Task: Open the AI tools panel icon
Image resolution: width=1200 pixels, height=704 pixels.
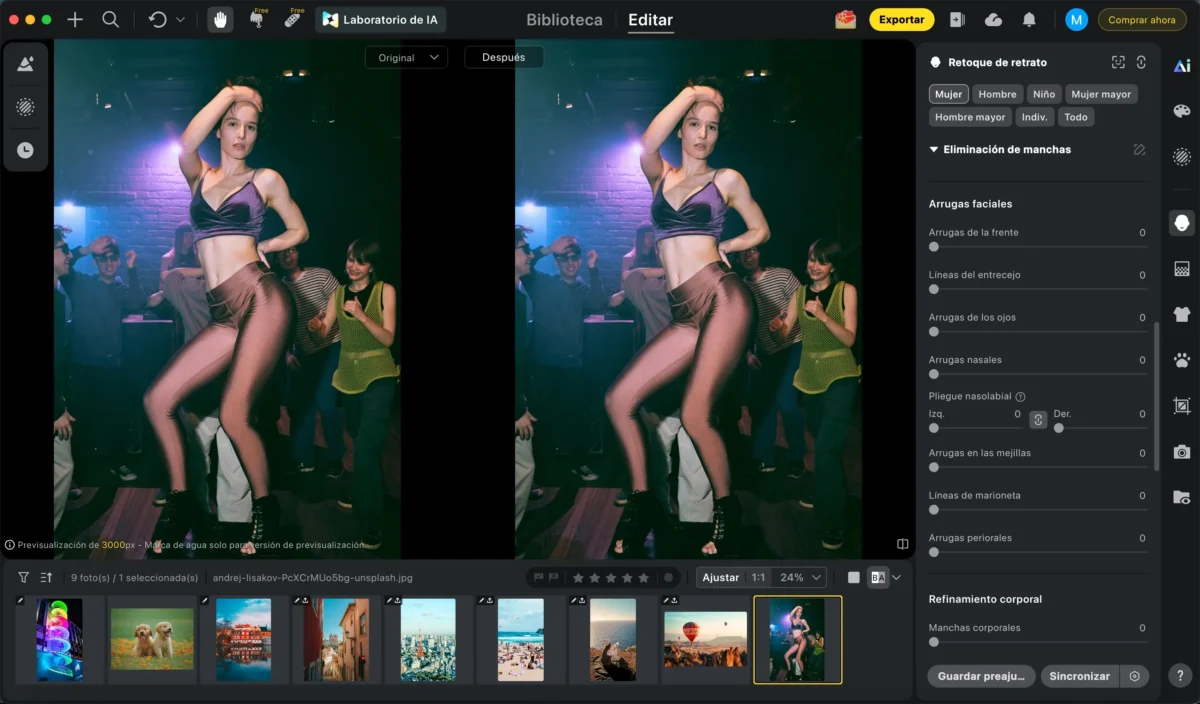Action: [x=1182, y=66]
